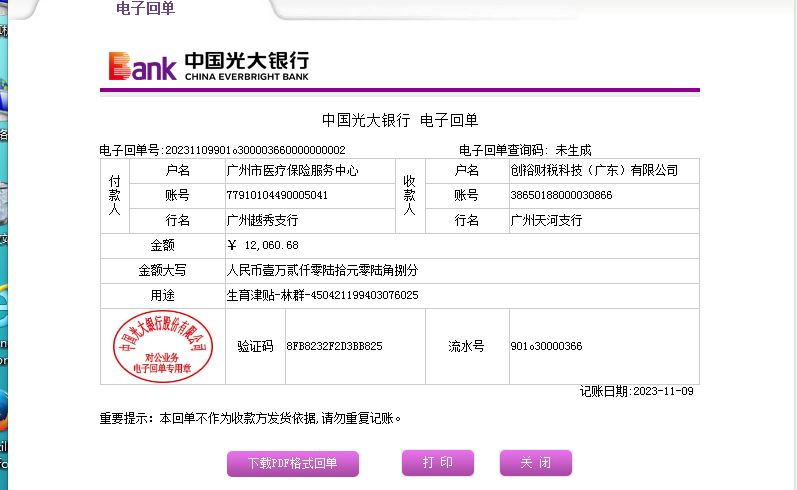Screen dimensions: 797x490
Task: Select the receipt number after 电子回单号
Action: pos(255,150)
